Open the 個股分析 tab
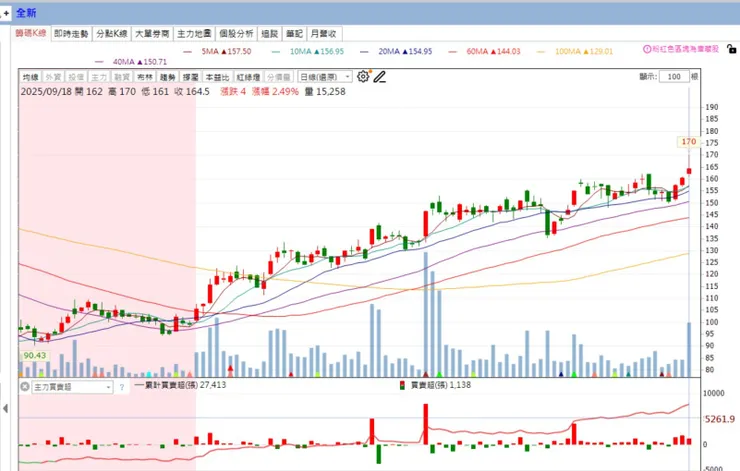The height and width of the screenshot is (471, 740). tap(236, 34)
